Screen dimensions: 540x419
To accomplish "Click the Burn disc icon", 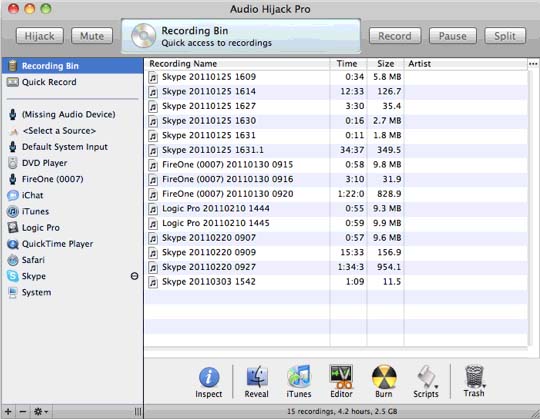I will 384,377.
